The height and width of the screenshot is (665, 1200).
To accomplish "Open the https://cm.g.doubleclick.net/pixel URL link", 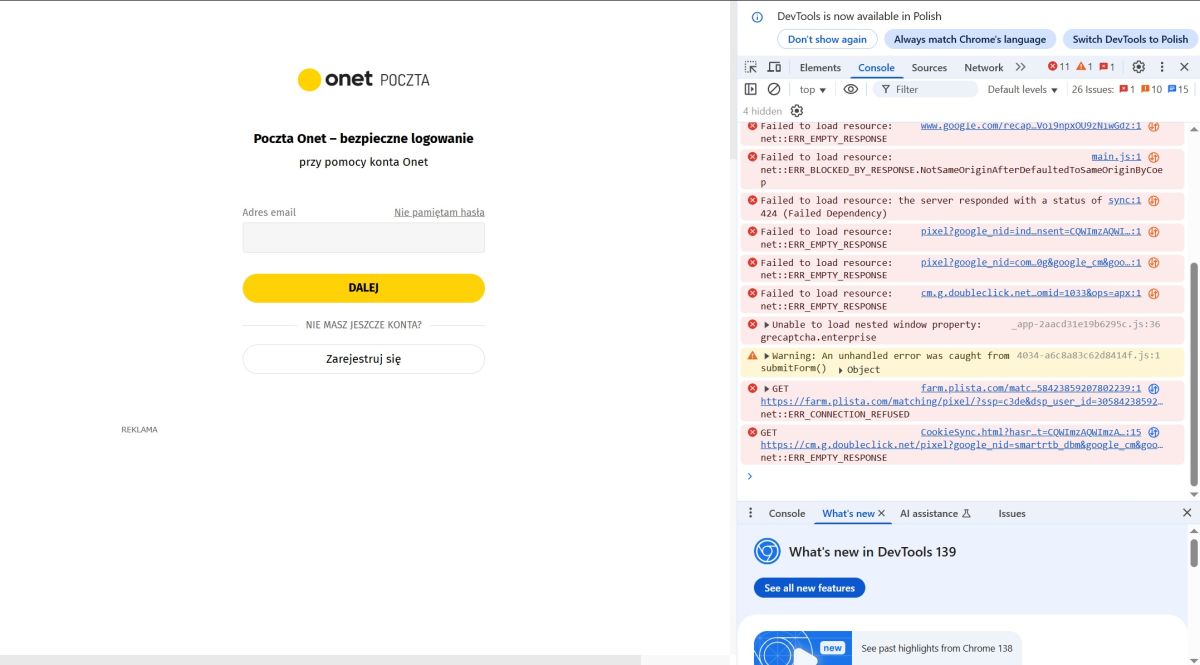I will click(962, 446).
